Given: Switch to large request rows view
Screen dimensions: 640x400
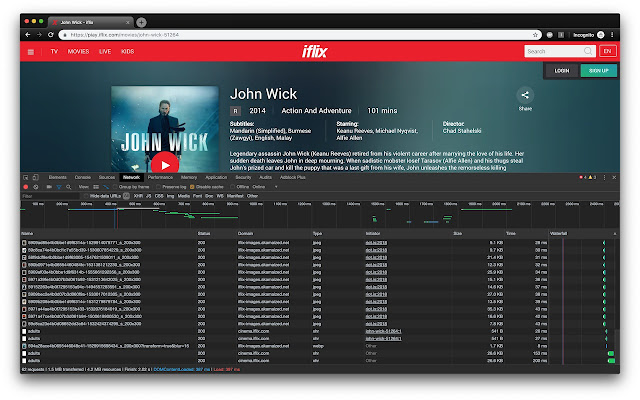Looking at the screenshot, I should 96,187.
